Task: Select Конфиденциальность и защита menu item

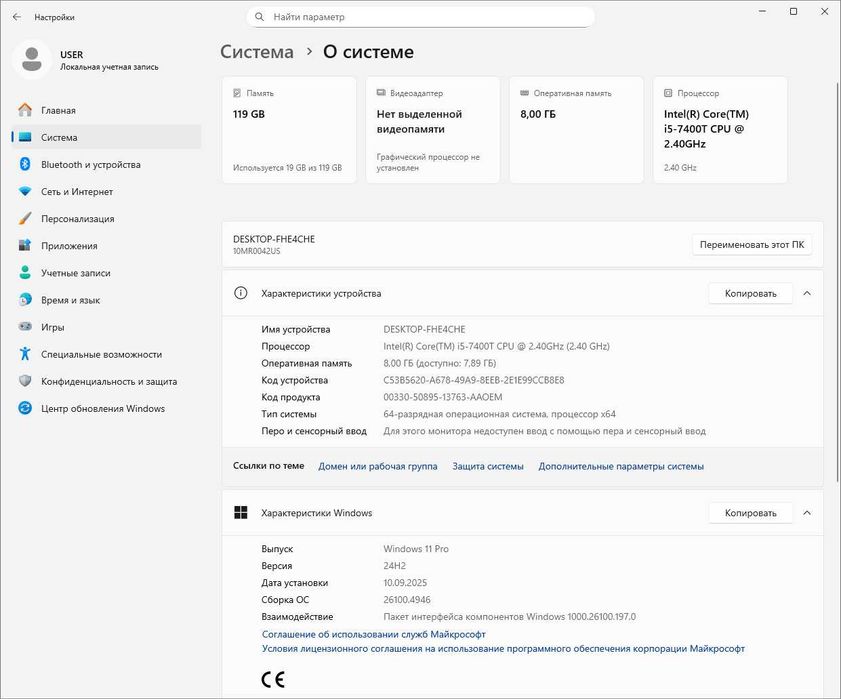Action: 108,381
